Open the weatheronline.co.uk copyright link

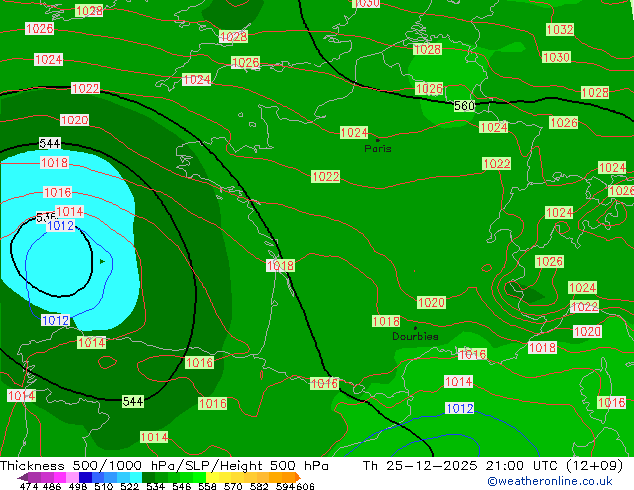[x=549, y=481]
